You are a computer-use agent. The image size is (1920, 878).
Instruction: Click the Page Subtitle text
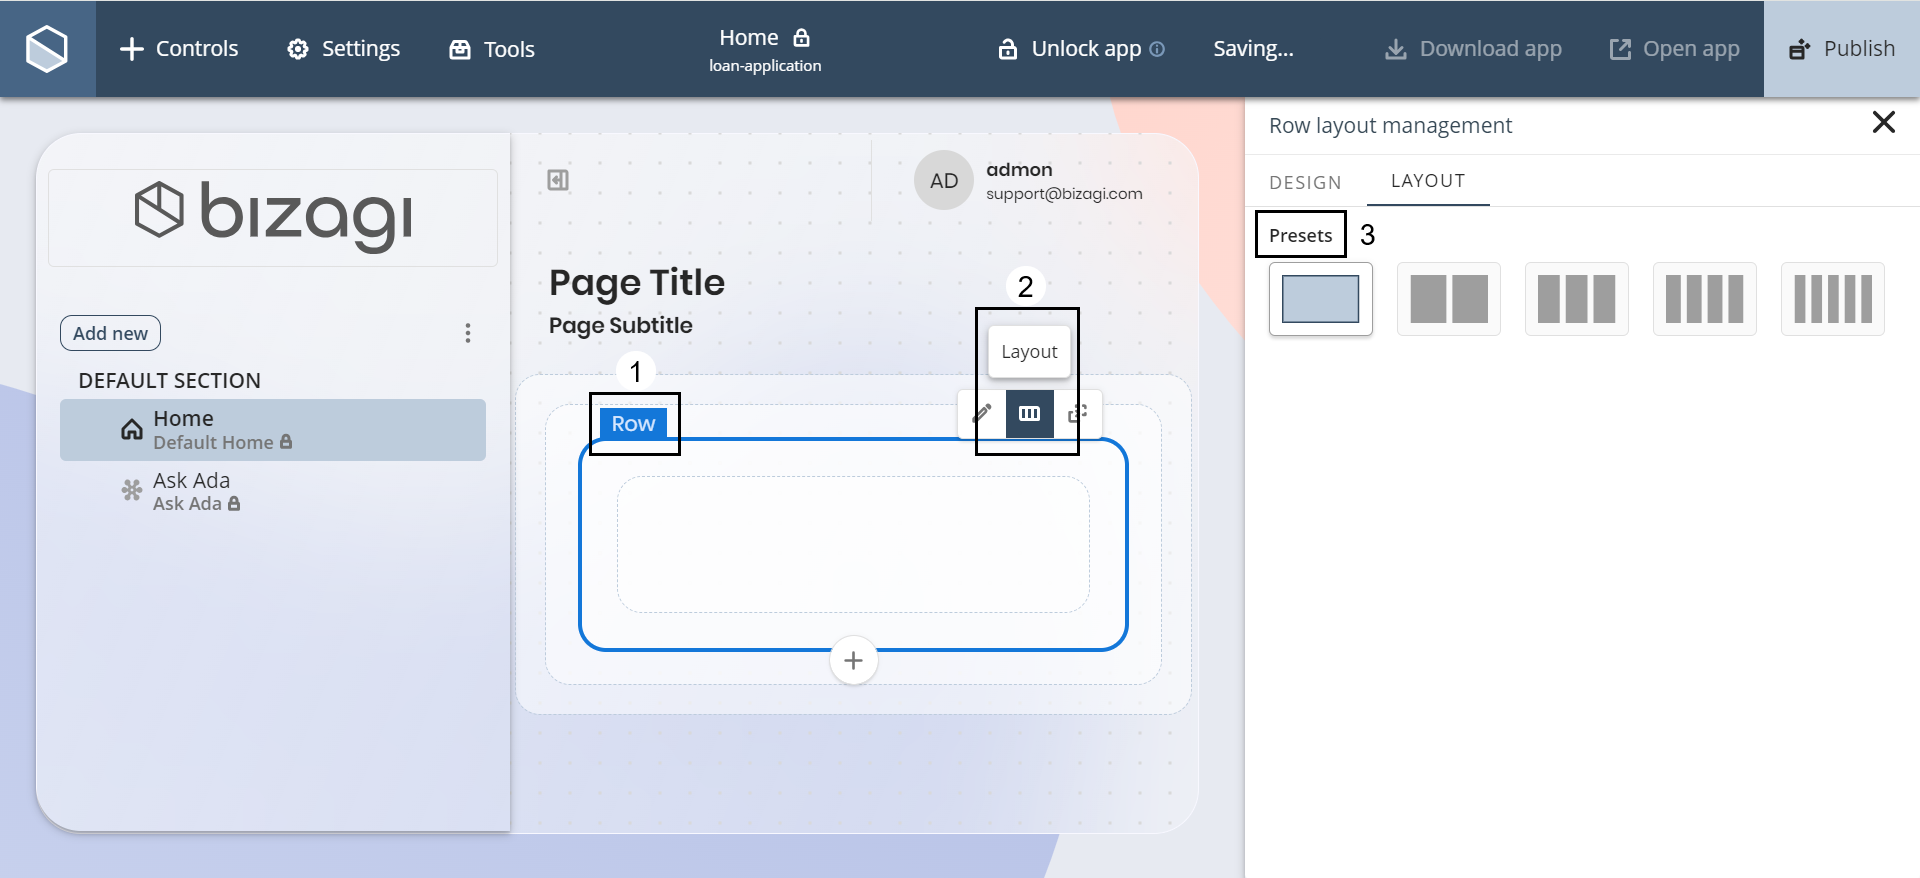(621, 326)
